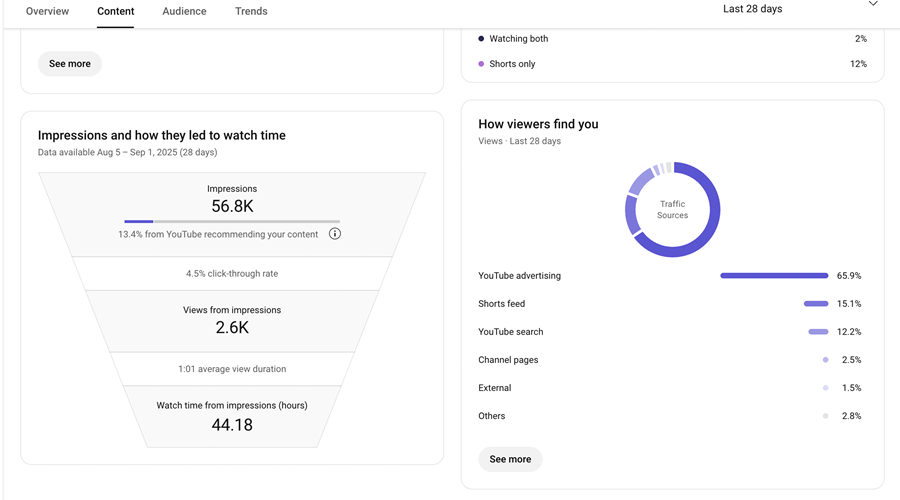Click the Channel pages traffic source

508,360
